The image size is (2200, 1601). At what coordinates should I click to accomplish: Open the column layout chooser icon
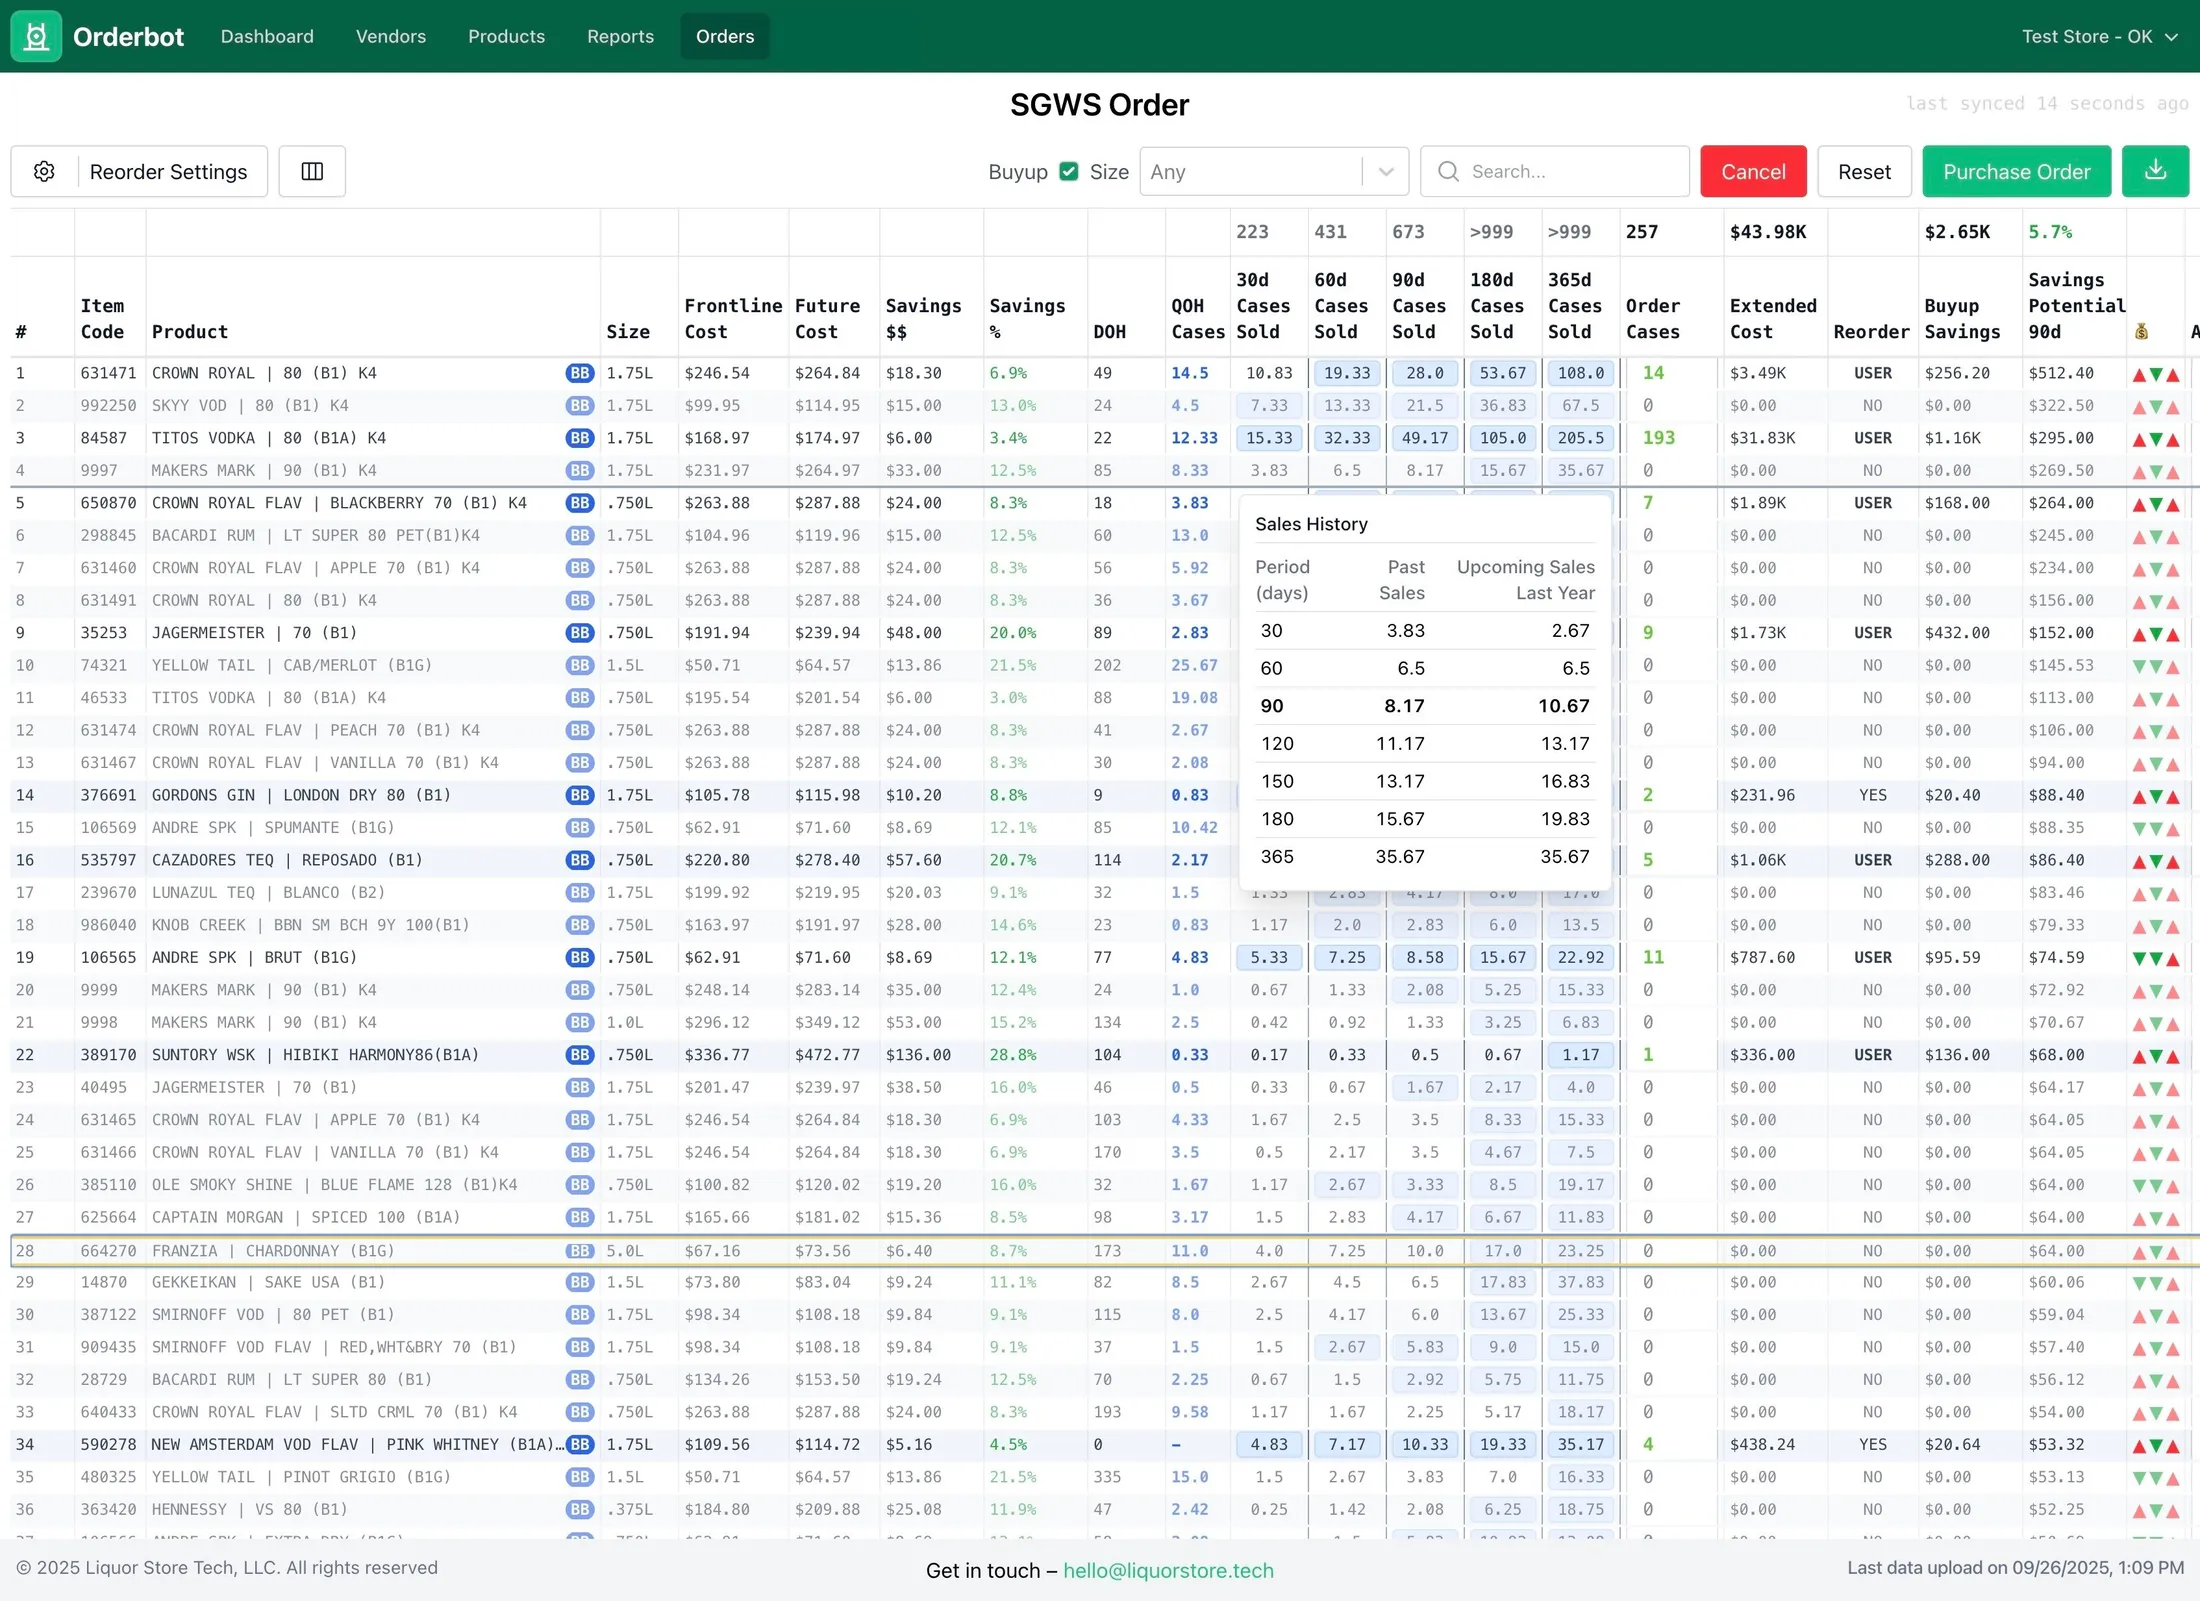point(312,171)
